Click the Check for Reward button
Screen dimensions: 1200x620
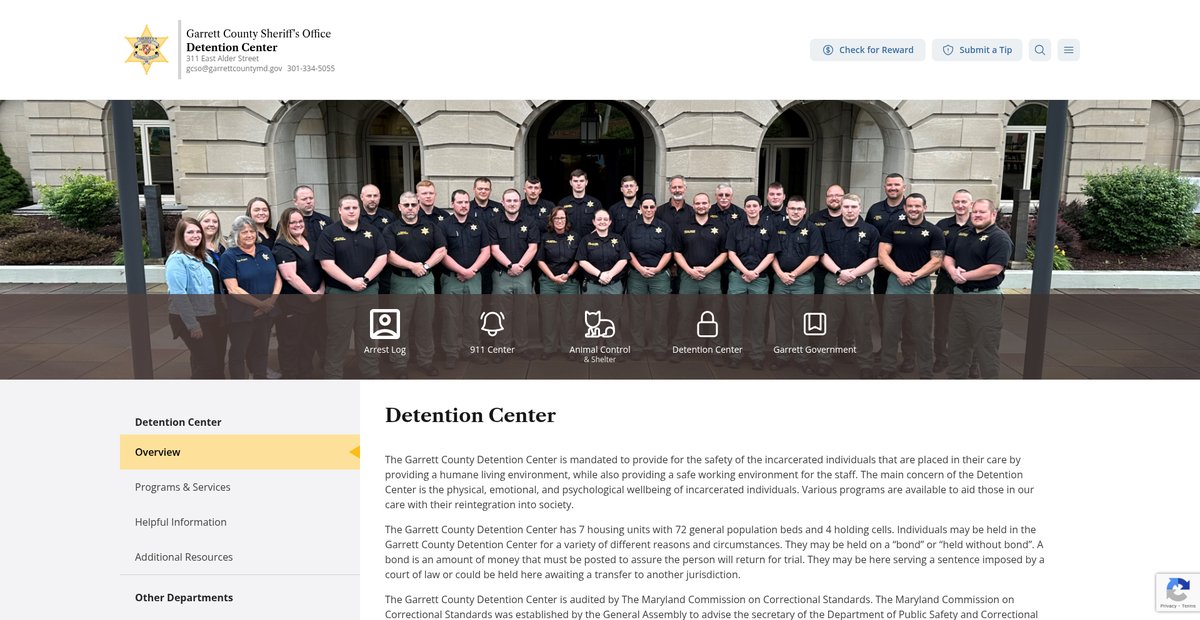pyautogui.click(x=867, y=50)
